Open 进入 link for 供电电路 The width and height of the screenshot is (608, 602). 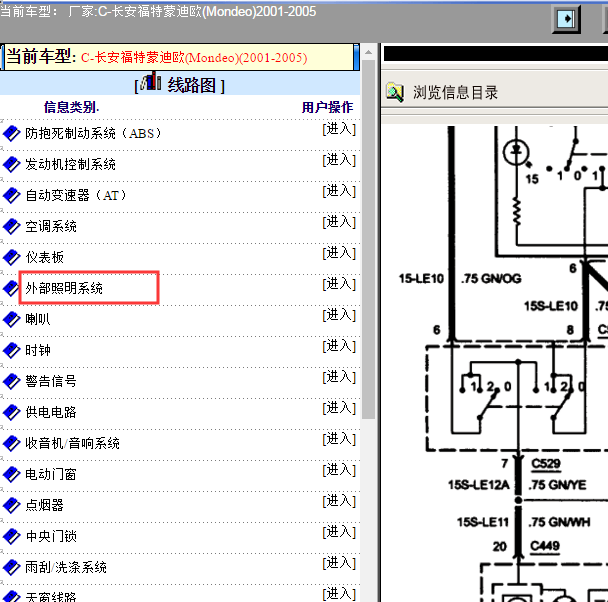[x=339, y=408]
